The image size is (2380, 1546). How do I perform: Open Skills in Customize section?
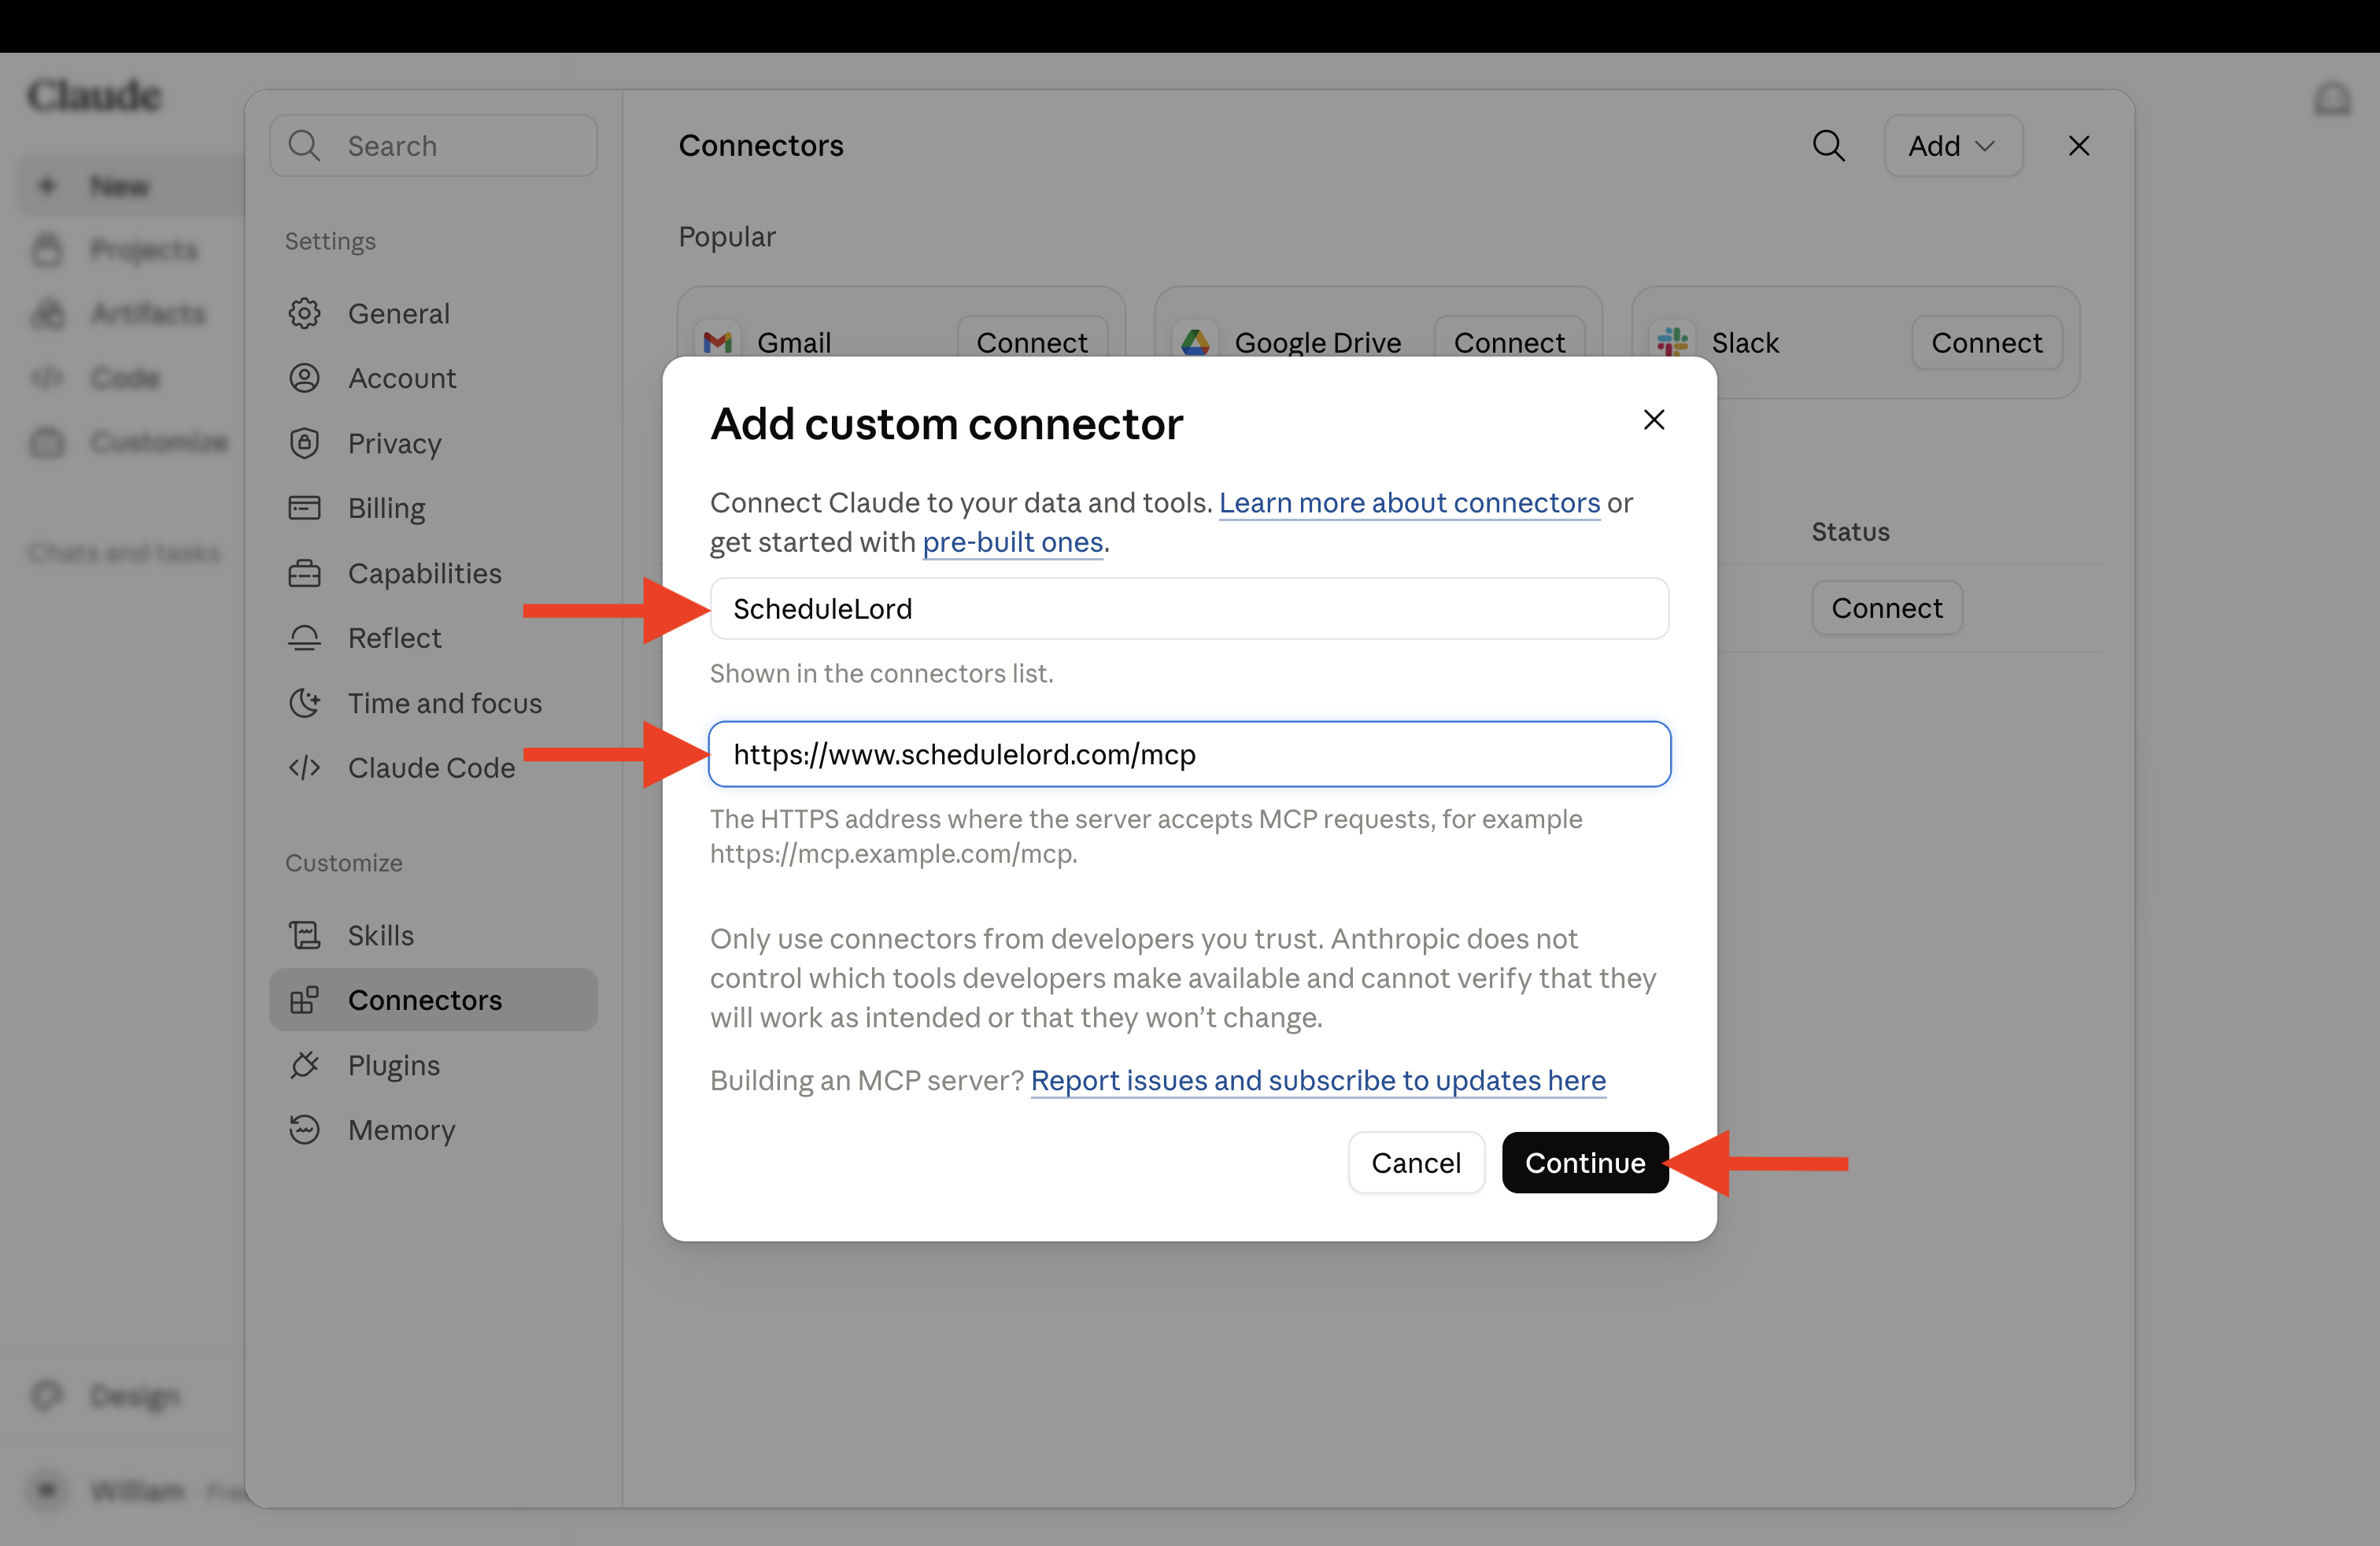coord(433,935)
